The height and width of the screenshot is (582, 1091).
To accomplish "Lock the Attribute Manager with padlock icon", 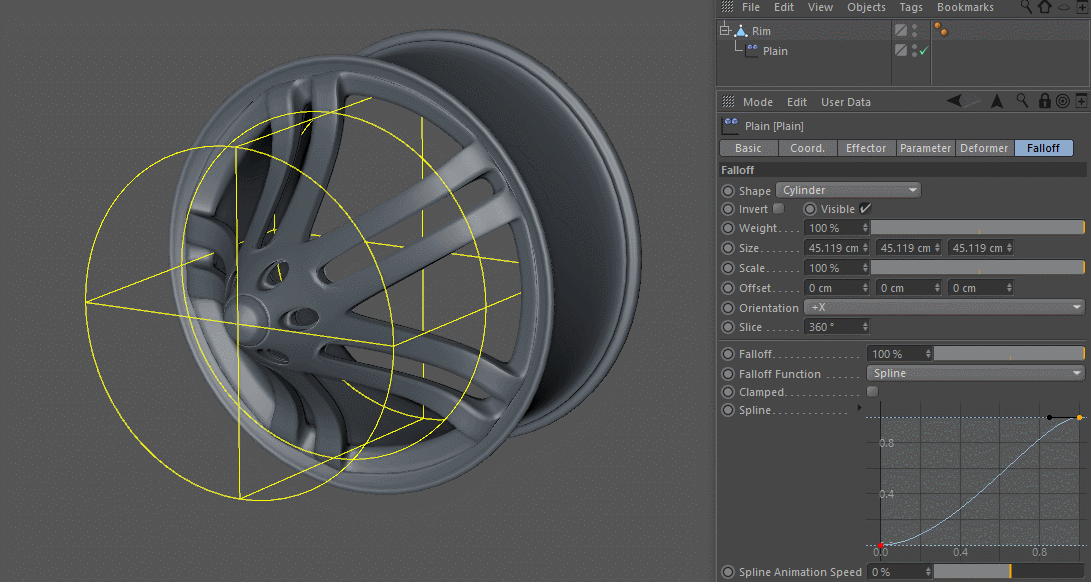I will click(1044, 101).
